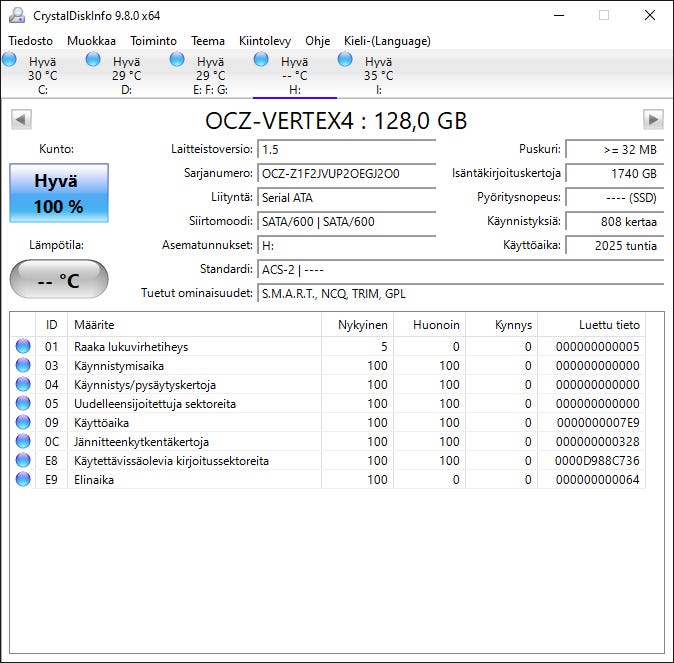The width and height of the screenshot is (674, 663).
Task: Switch to drive C: at 30 °C
Action: pyautogui.click(x=43, y=75)
